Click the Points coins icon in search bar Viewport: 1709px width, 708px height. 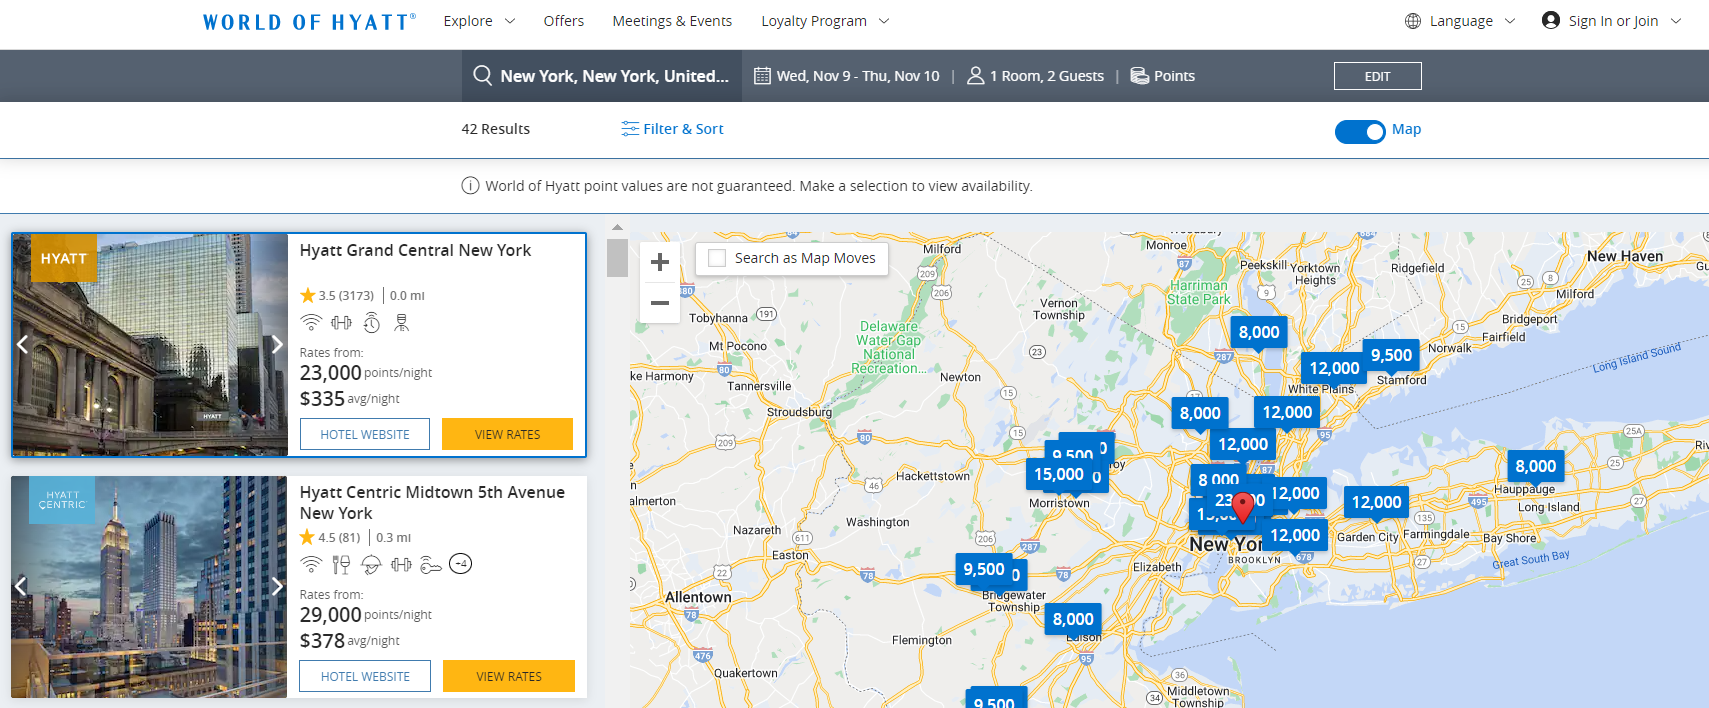click(1139, 76)
